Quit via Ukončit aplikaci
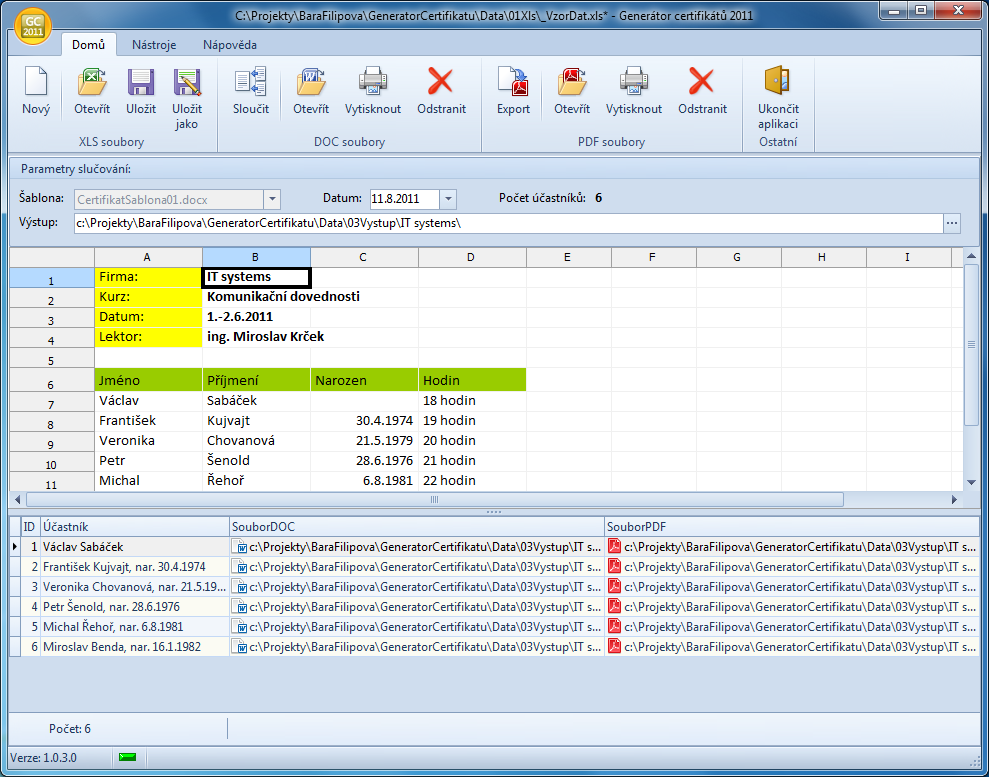The width and height of the screenshot is (989, 777). 778,98
